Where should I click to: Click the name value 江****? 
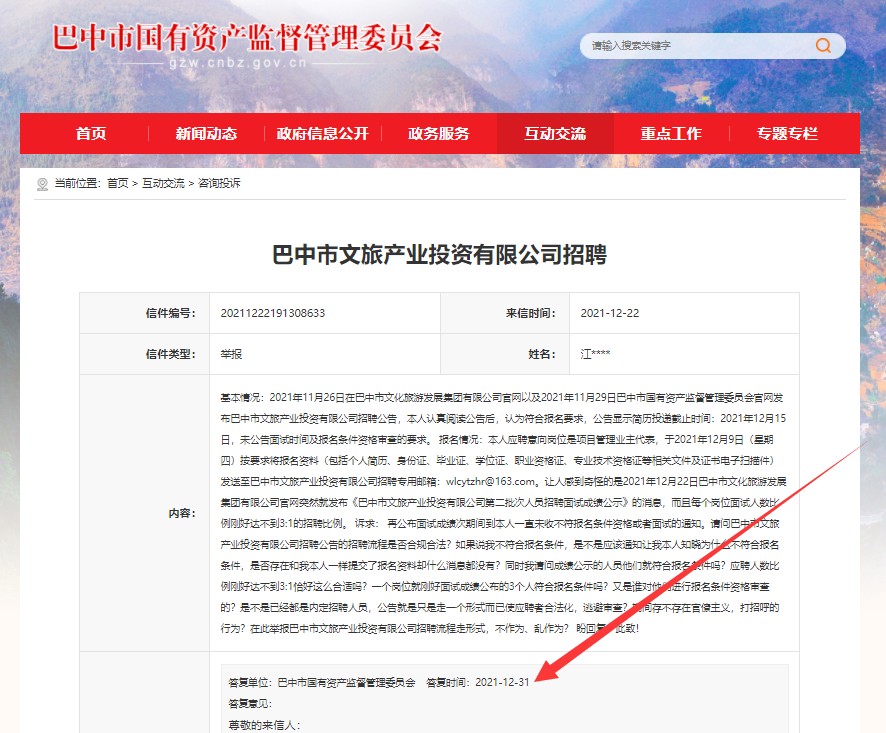[595, 354]
